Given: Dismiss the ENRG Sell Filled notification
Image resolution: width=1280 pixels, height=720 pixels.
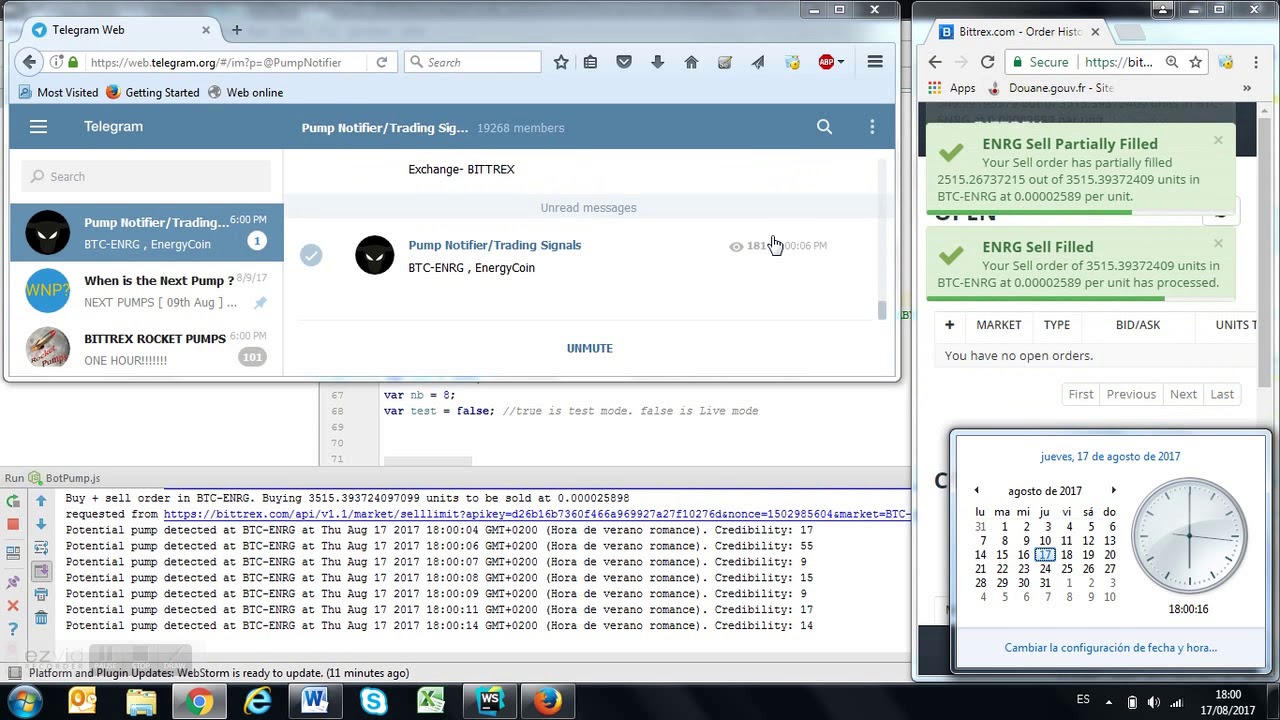Looking at the screenshot, I should click(x=1218, y=243).
